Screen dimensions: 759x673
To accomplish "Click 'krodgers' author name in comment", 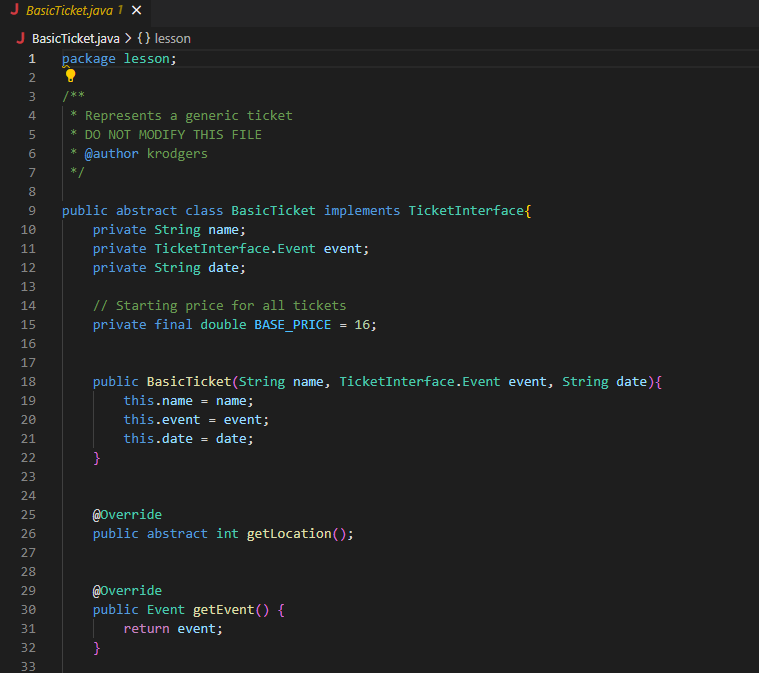I will (x=177, y=154).
